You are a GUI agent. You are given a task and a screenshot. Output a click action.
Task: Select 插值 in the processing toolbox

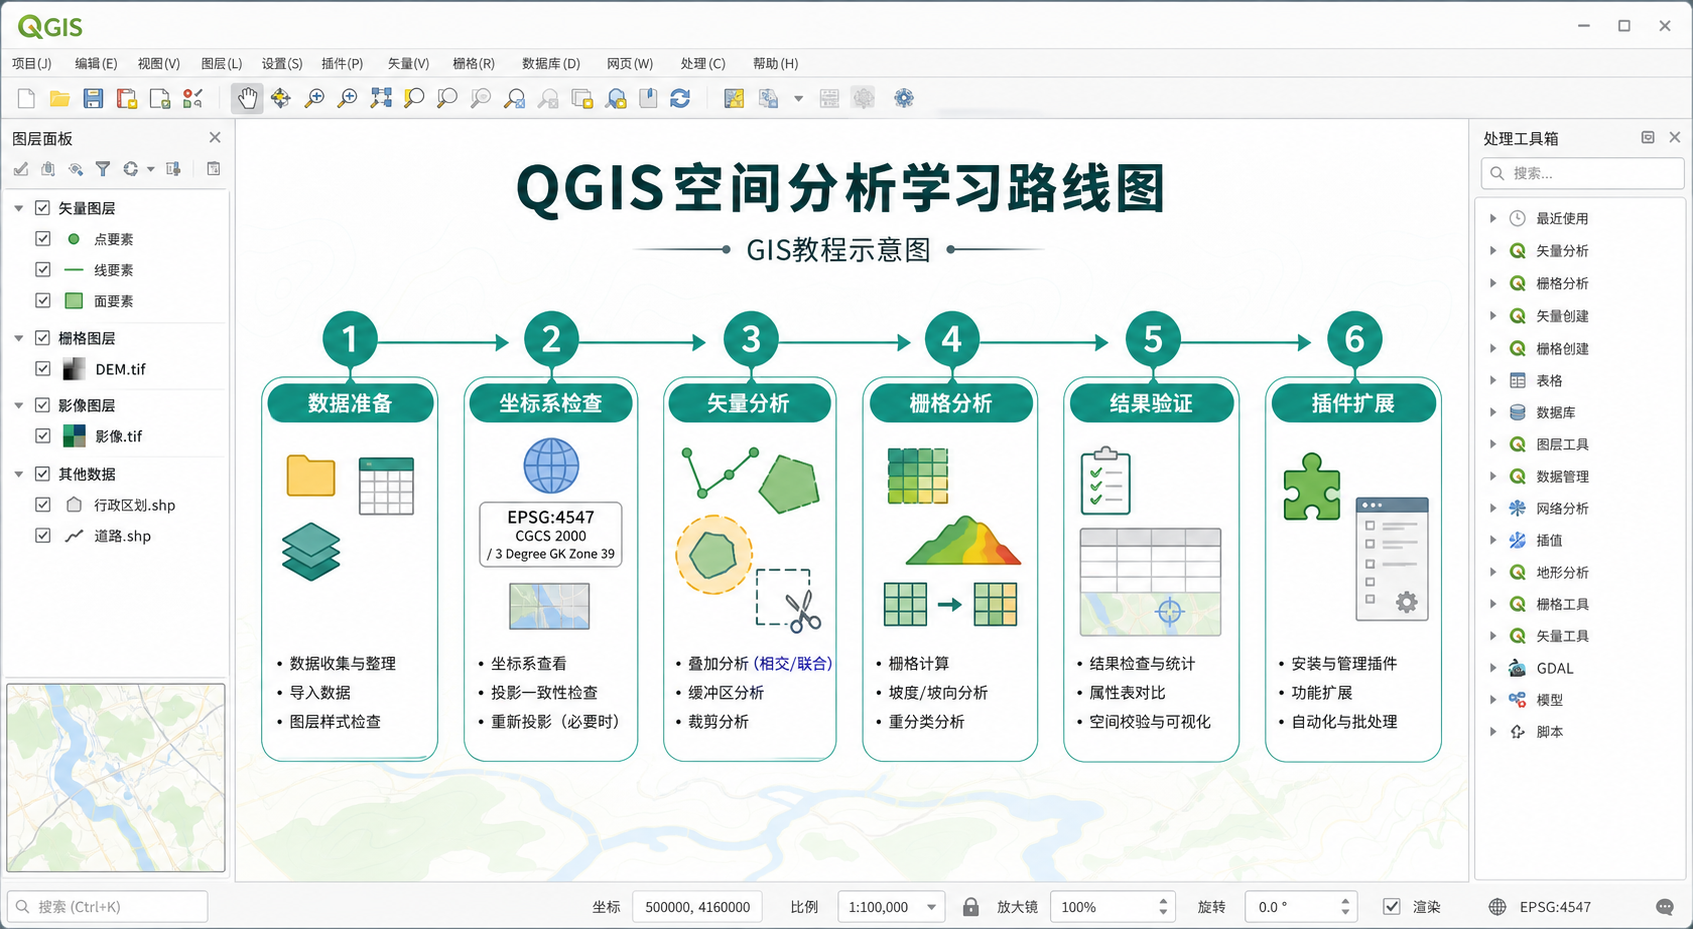[1549, 540]
